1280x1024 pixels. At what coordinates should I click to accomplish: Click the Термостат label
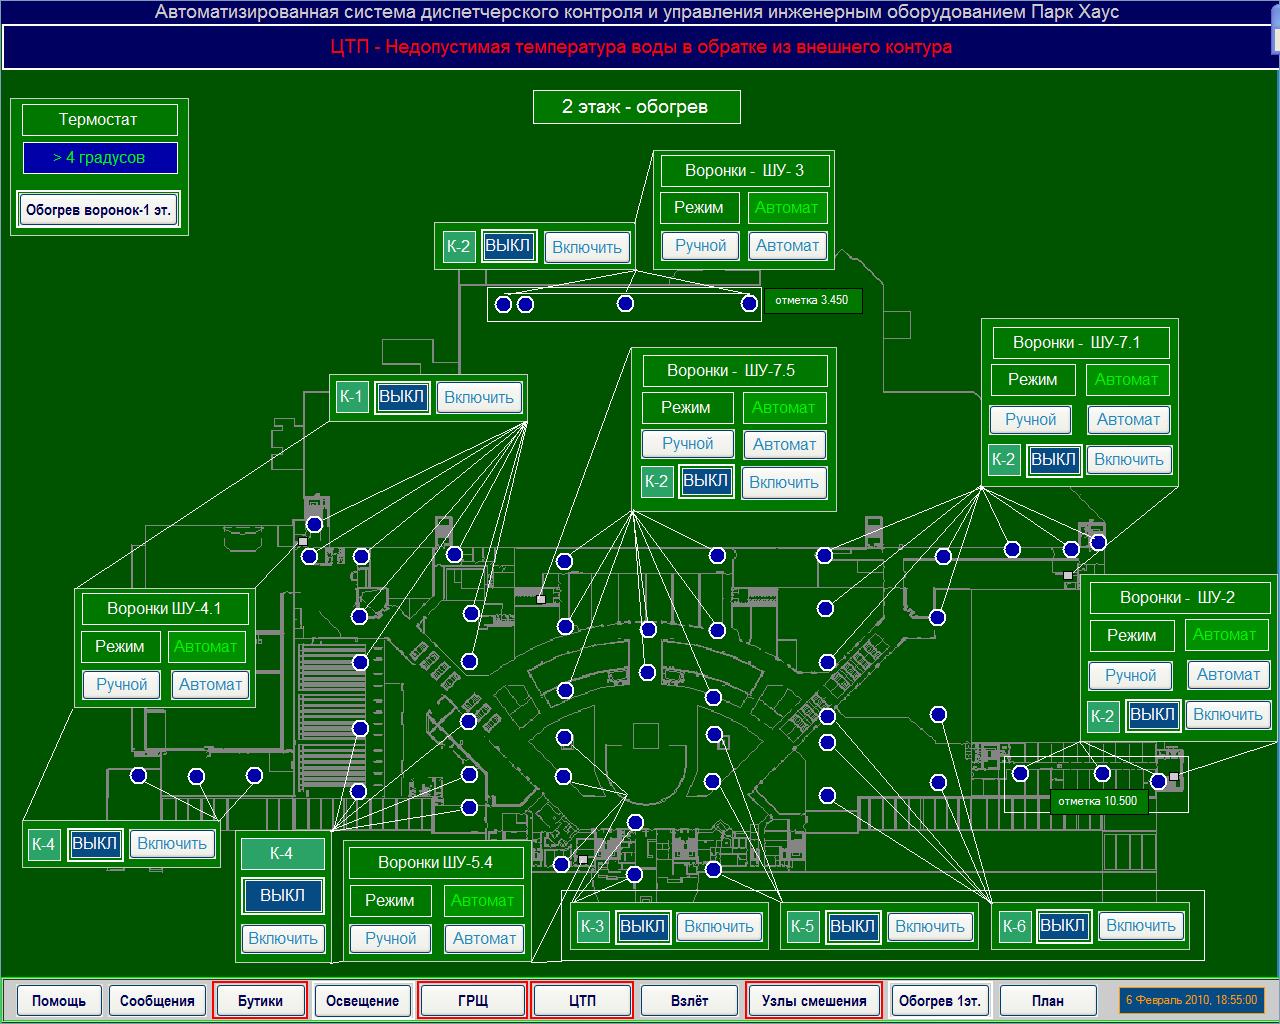coord(99,120)
